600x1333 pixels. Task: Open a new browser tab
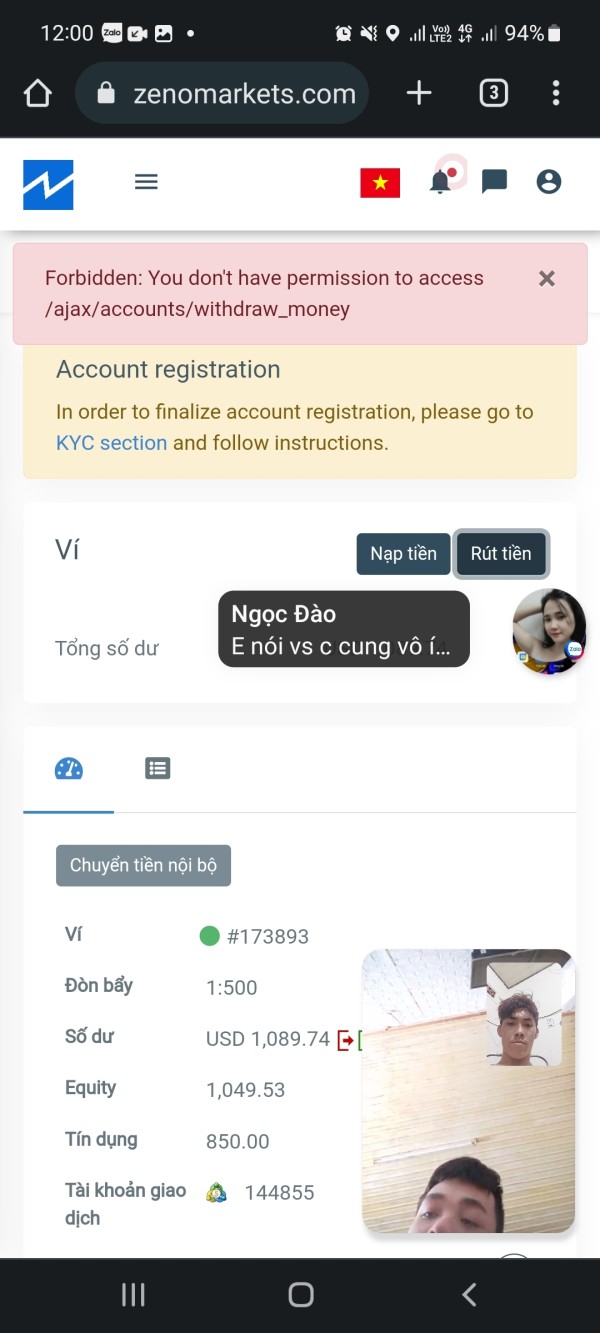point(419,94)
